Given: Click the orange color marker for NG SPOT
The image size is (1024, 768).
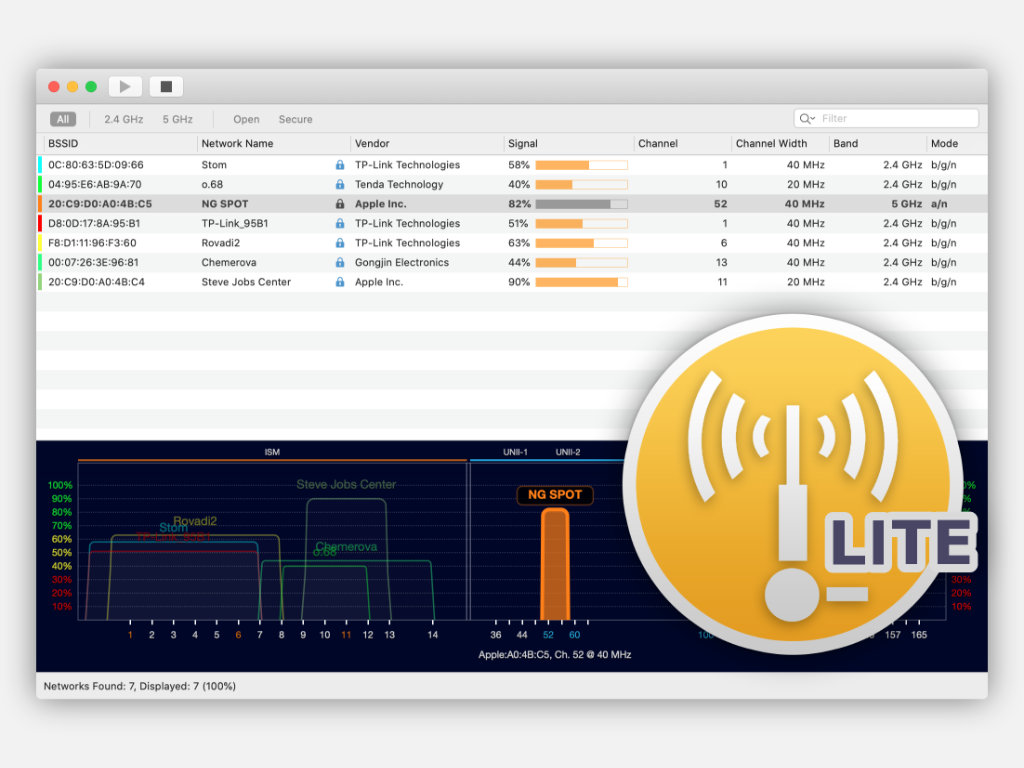Looking at the screenshot, I should (x=40, y=204).
